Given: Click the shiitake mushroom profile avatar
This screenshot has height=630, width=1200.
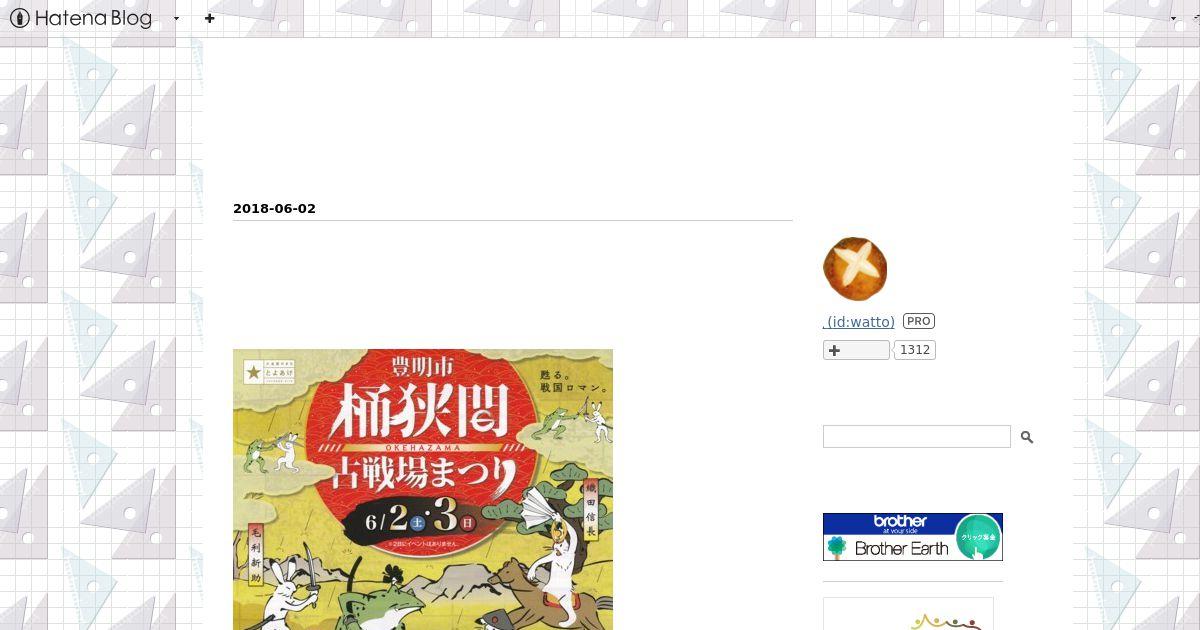Looking at the screenshot, I should pos(855,269).
